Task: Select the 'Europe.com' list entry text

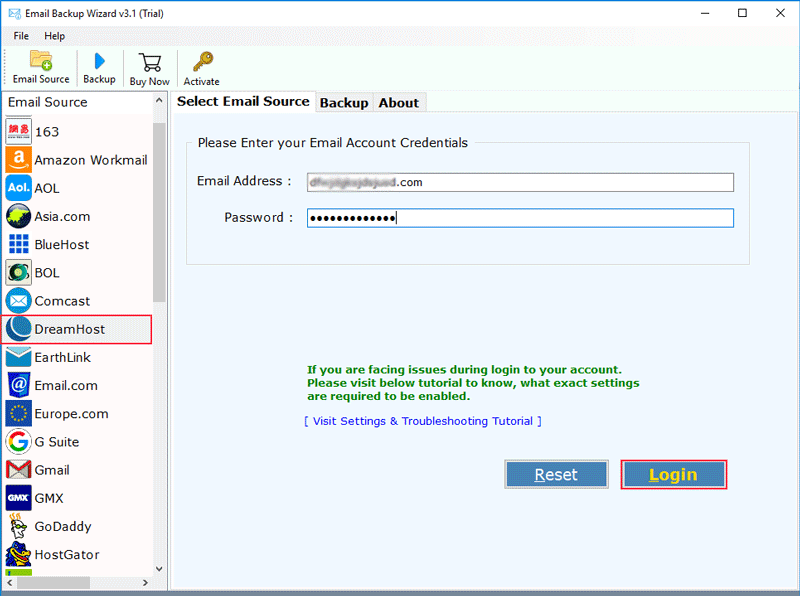Action: [71, 414]
